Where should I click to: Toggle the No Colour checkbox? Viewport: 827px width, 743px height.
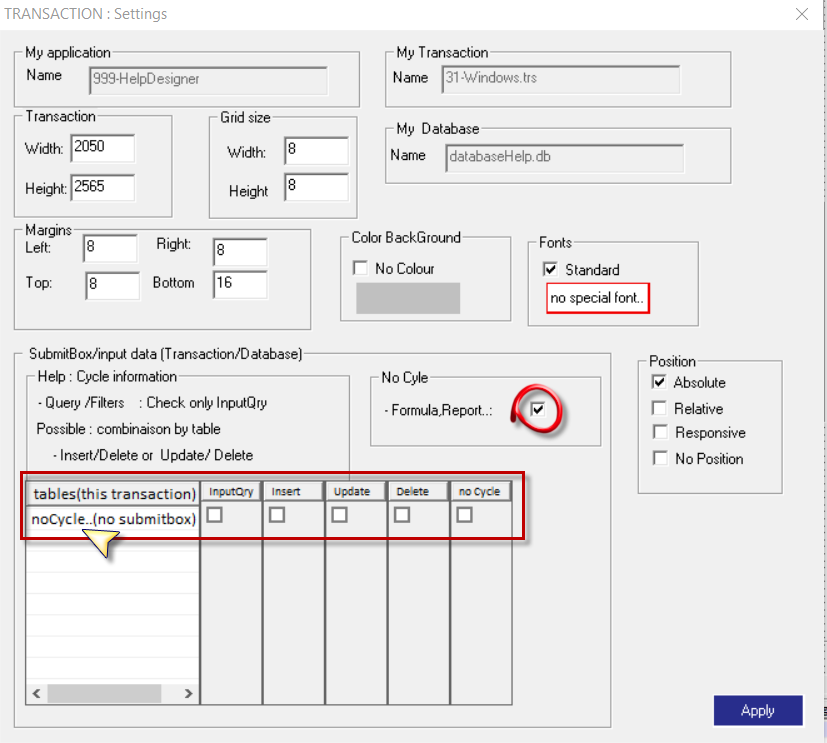pos(360,268)
